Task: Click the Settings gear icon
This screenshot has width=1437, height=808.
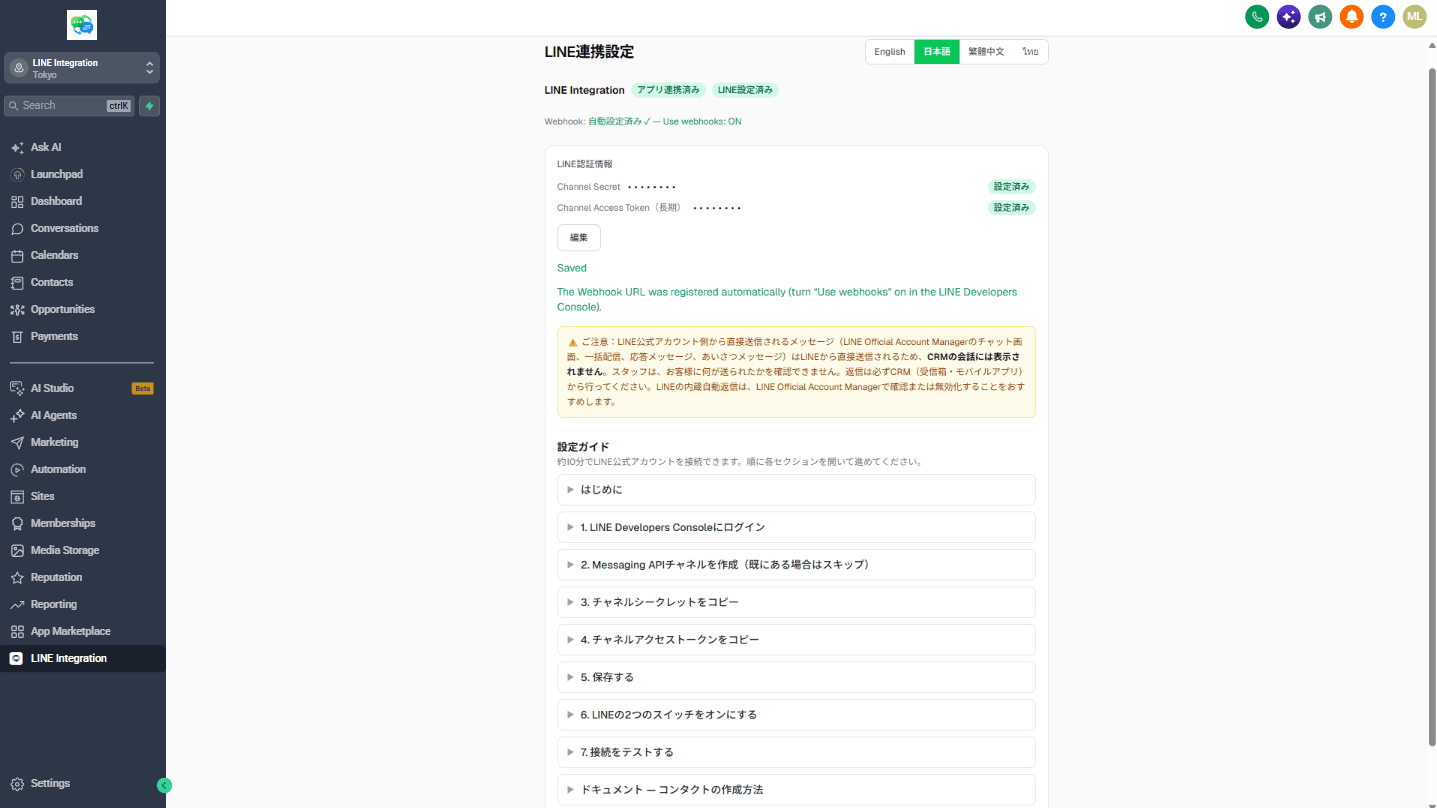Action: point(17,784)
